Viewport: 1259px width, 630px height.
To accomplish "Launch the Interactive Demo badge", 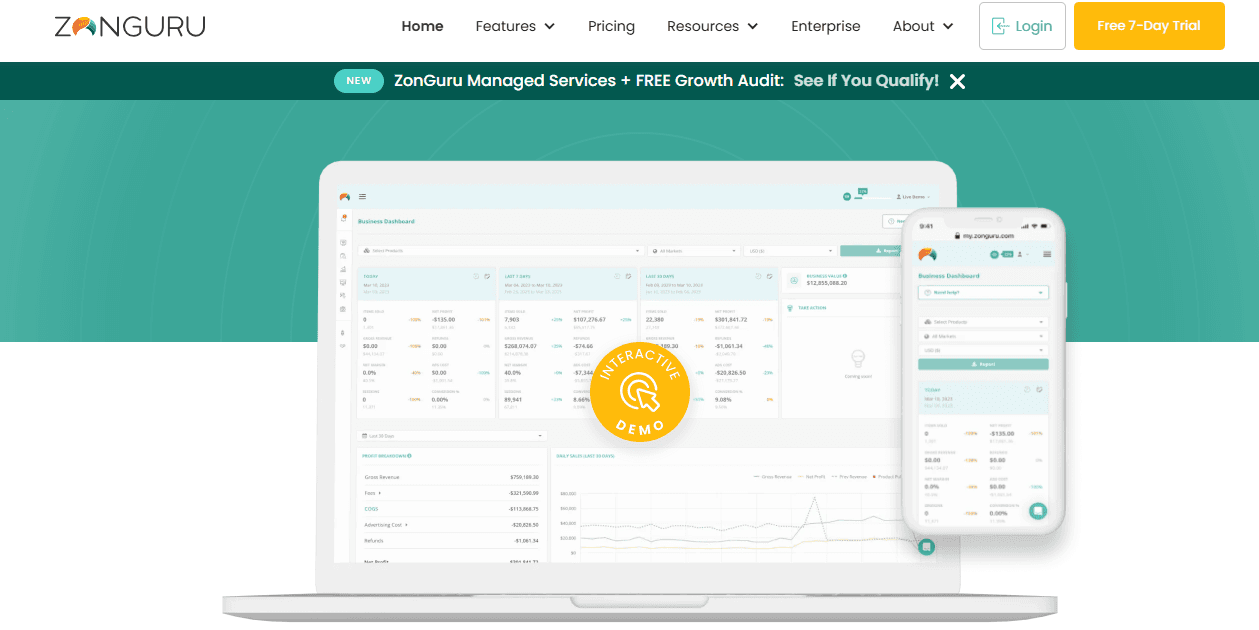I will click(640, 392).
